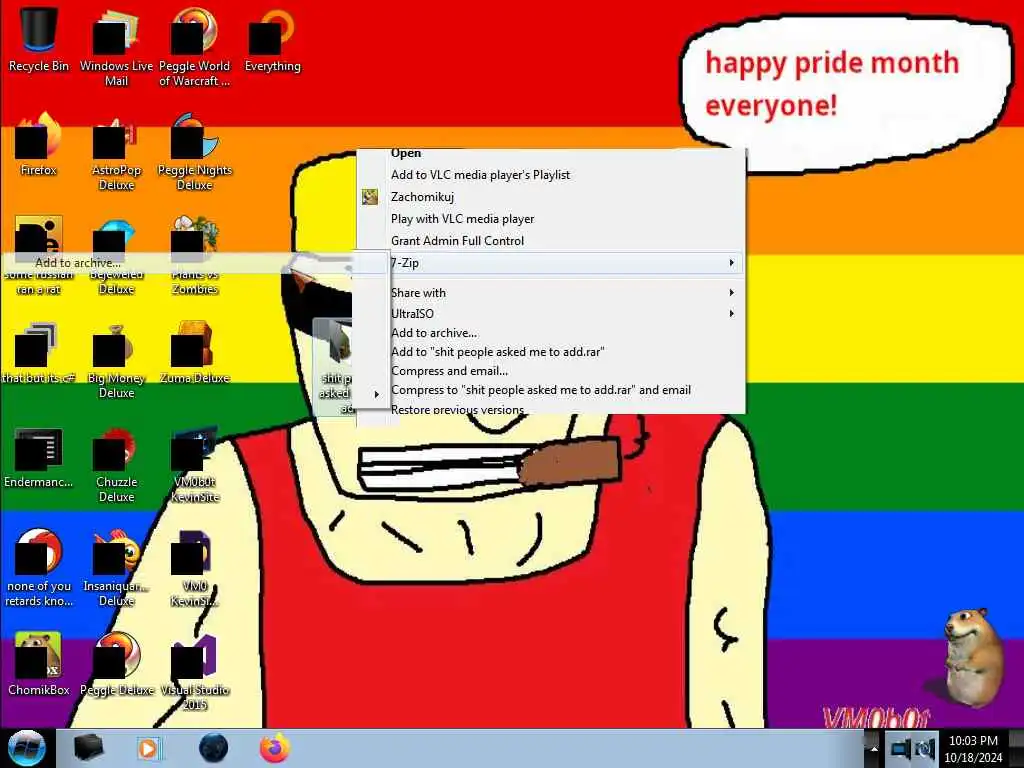
Task: Launch Peggle Deluxe desktop icon
Action: [x=116, y=664]
